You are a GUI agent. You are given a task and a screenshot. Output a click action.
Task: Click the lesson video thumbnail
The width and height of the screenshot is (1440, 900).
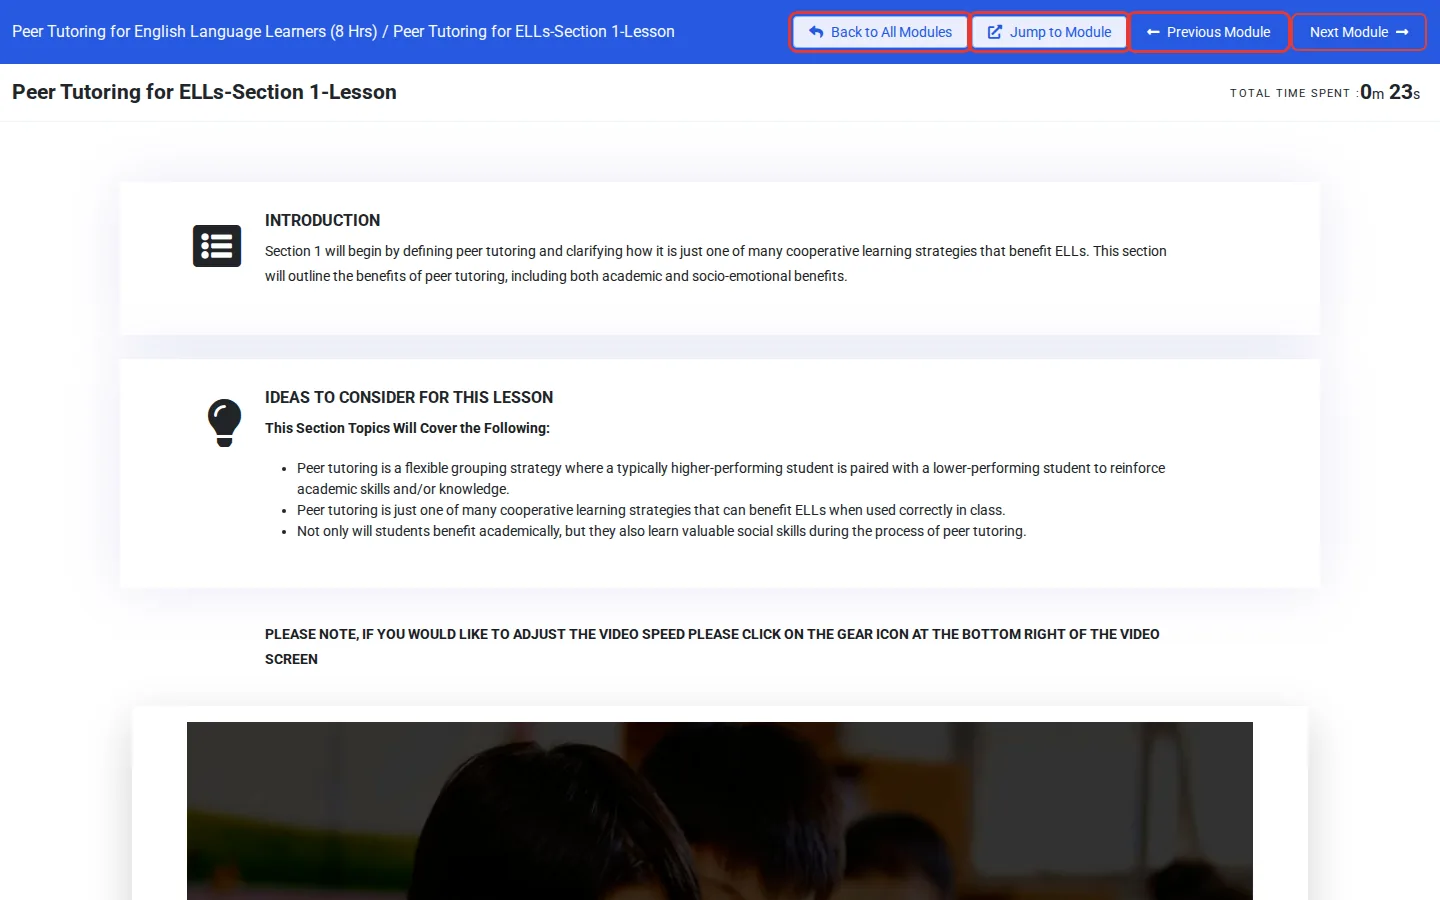click(x=720, y=811)
